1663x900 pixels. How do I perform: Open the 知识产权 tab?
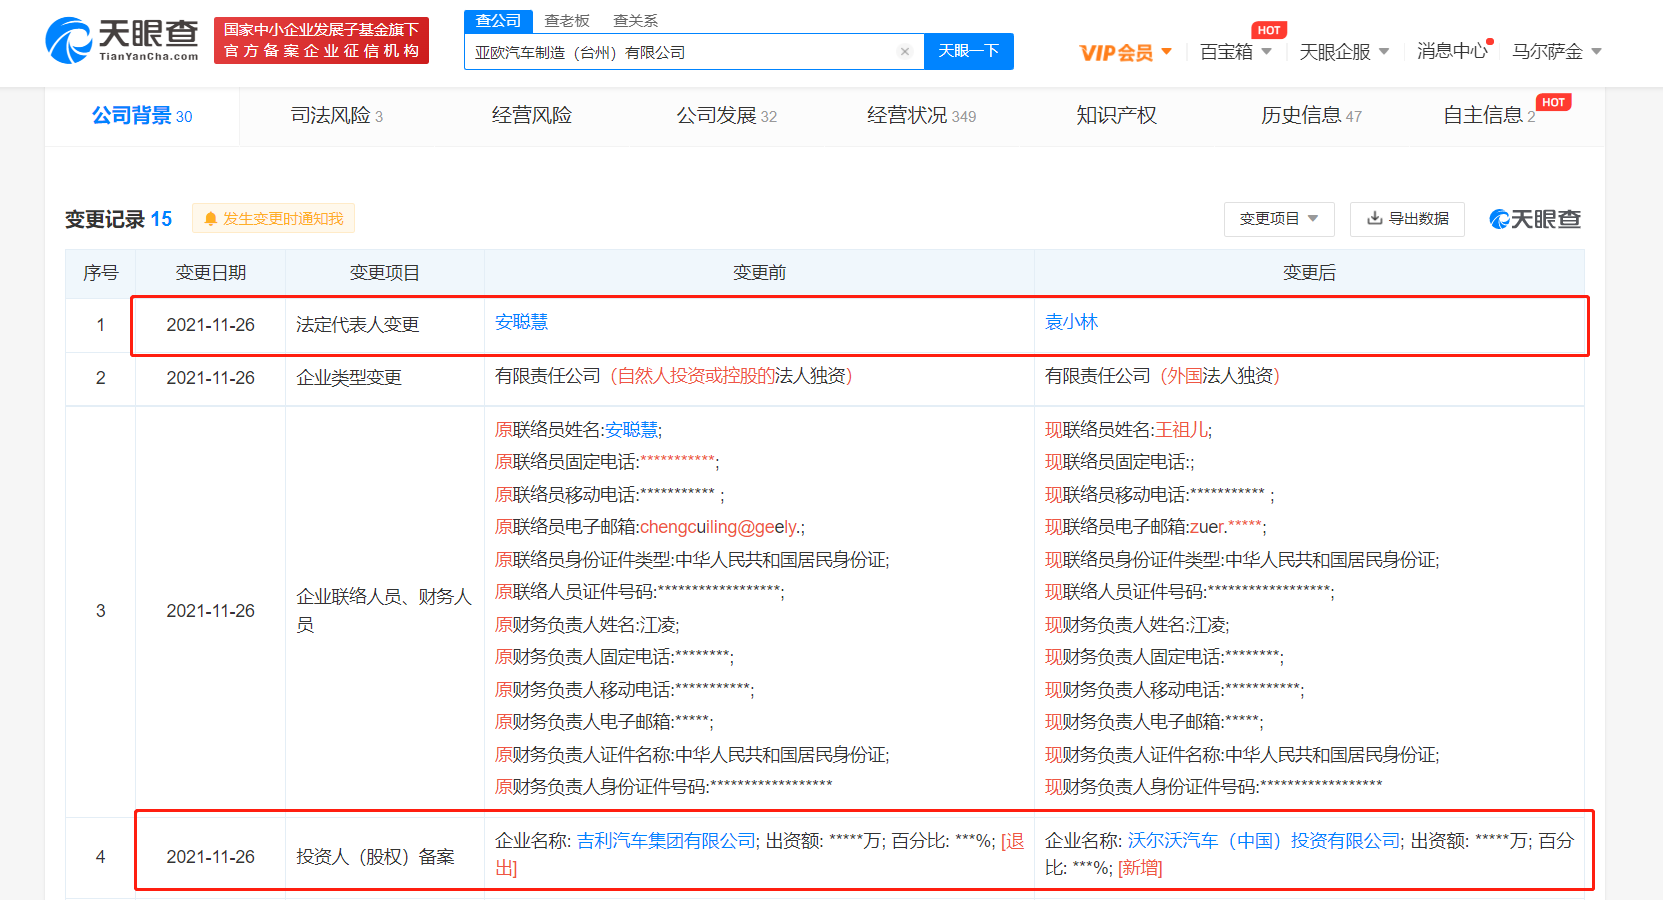(x=1116, y=116)
